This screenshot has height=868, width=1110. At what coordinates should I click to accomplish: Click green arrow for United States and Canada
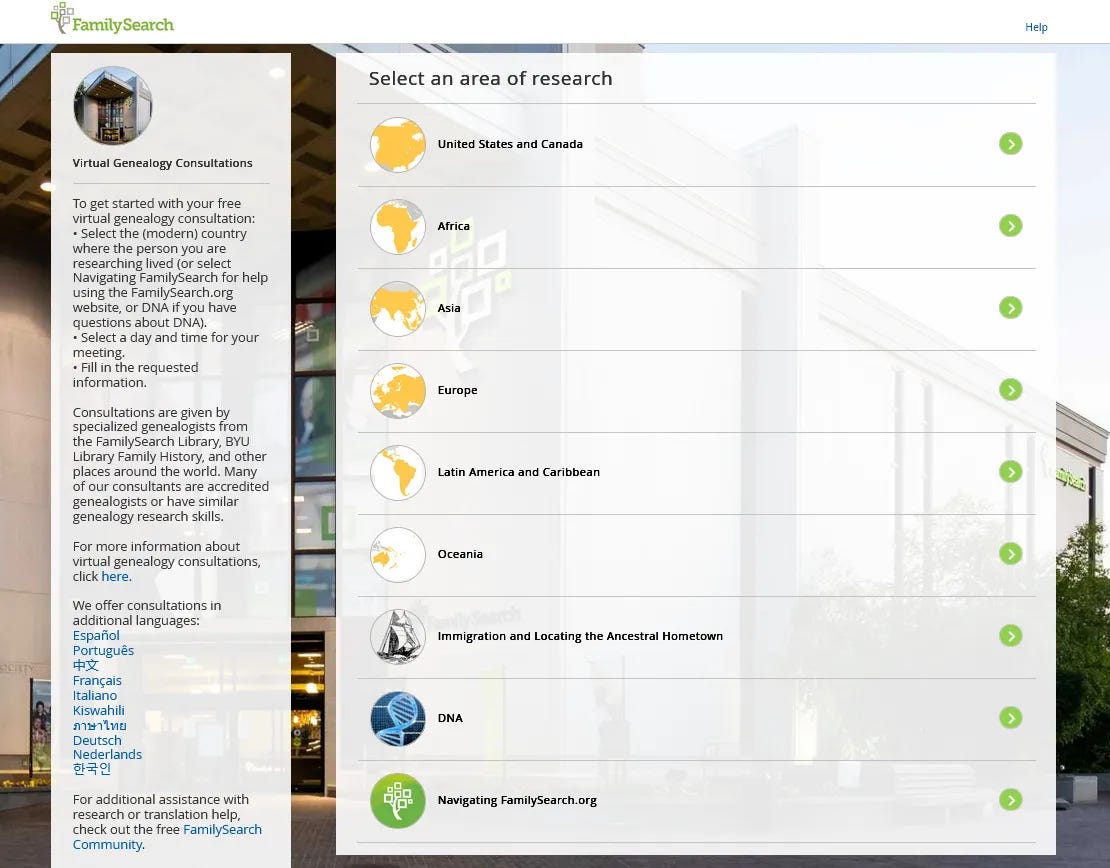1010,144
